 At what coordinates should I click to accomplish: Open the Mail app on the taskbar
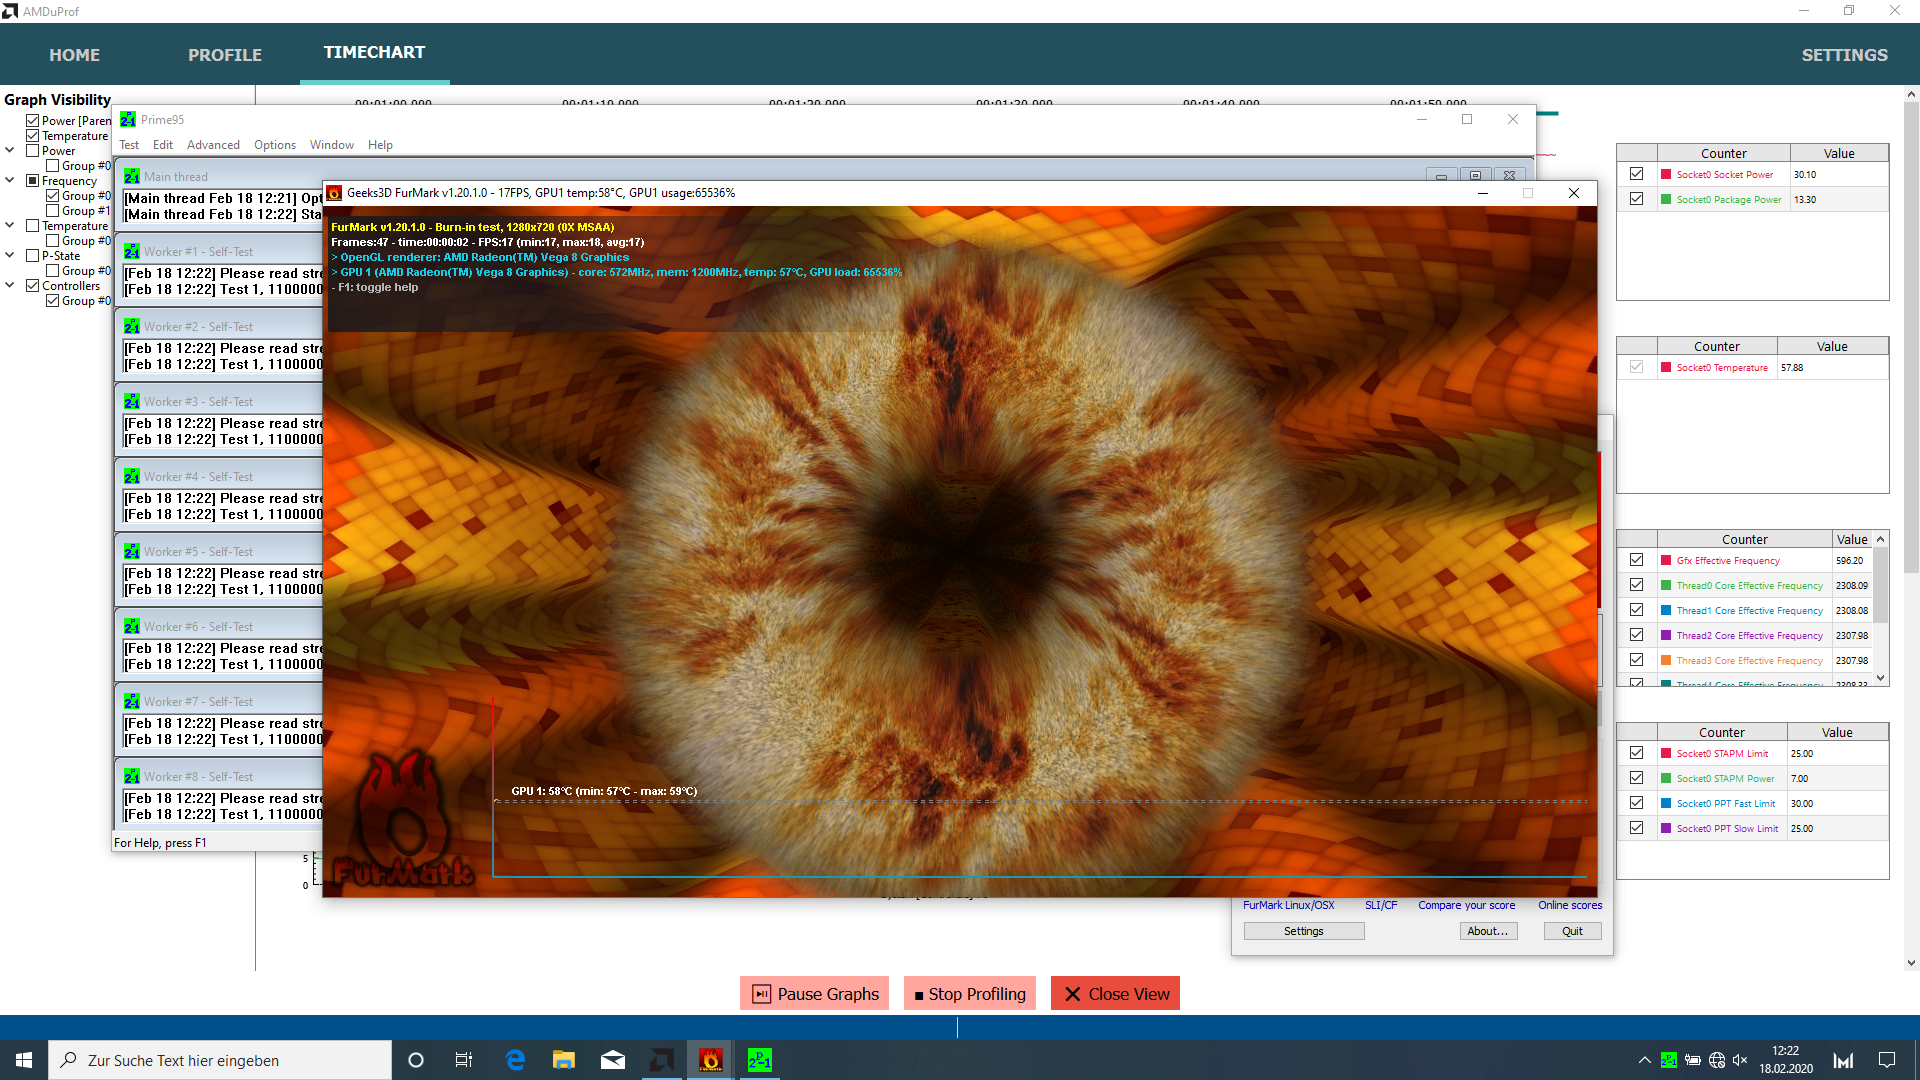(613, 1060)
